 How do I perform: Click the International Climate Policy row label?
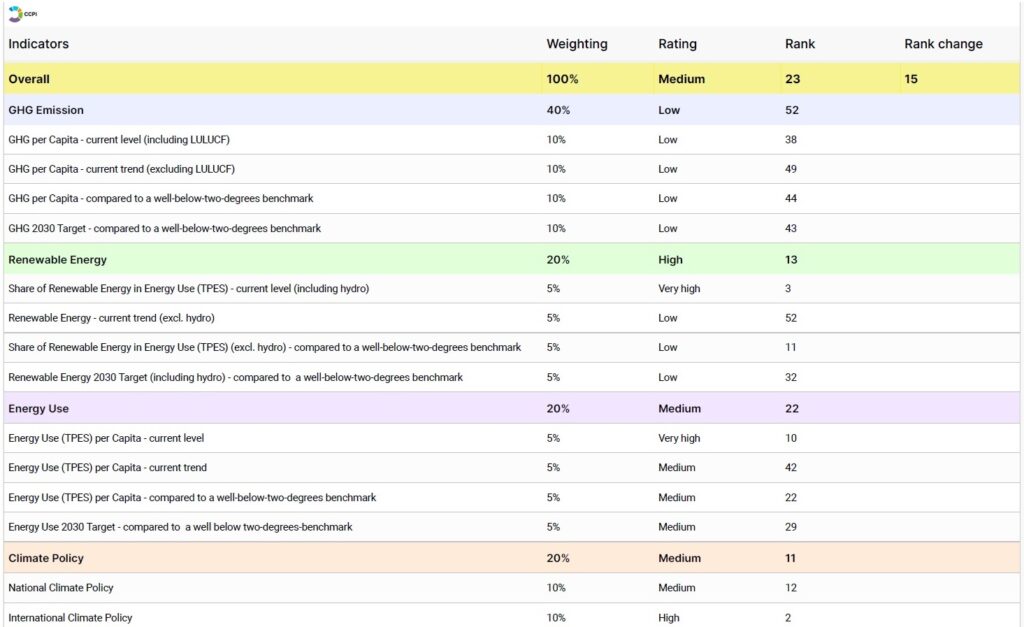pos(70,618)
